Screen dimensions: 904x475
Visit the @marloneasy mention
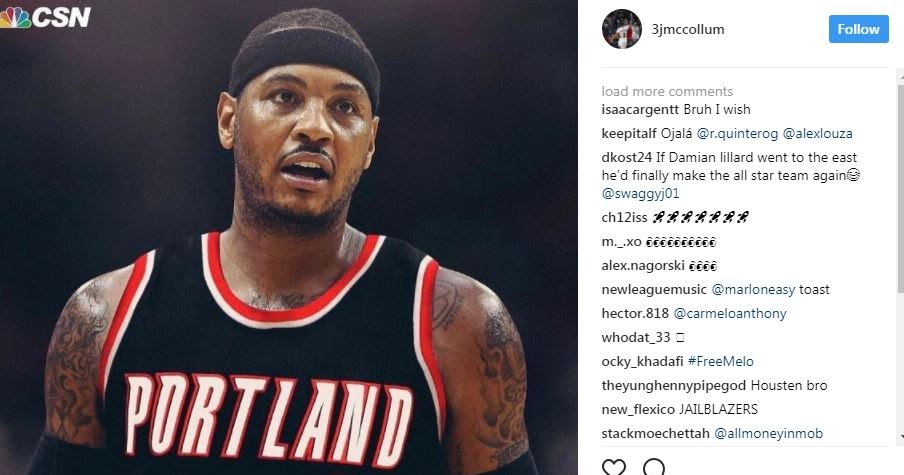[753, 289]
